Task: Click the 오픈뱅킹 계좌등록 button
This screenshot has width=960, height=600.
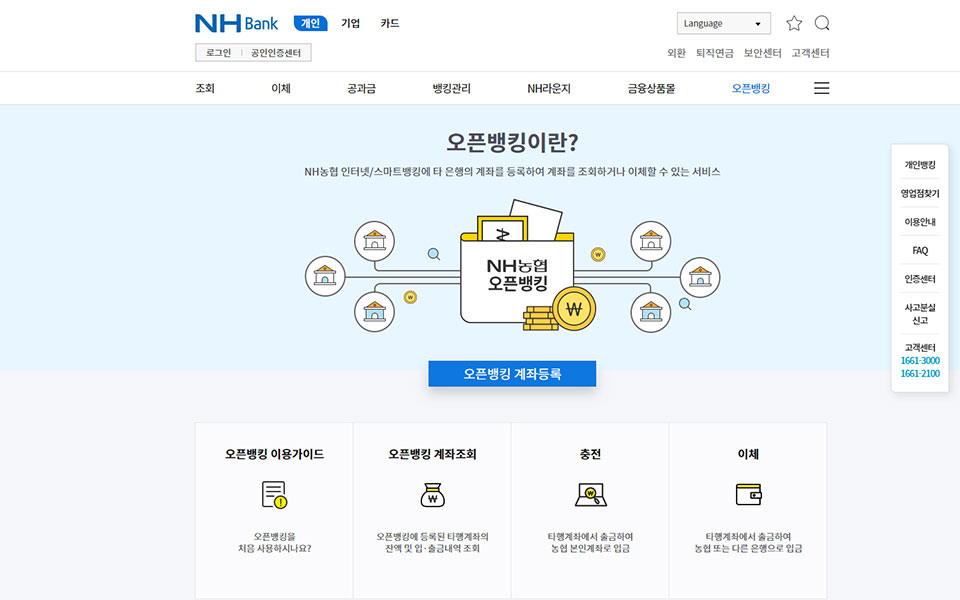Action: [512, 374]
